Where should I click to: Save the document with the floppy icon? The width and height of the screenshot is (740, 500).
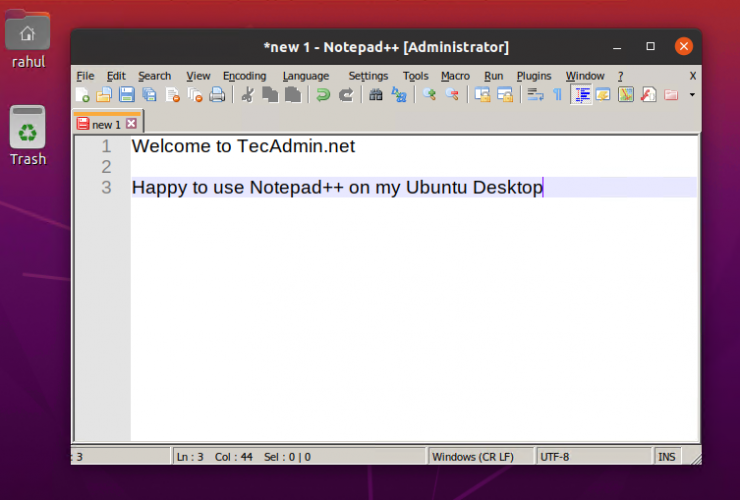(127, 95)
